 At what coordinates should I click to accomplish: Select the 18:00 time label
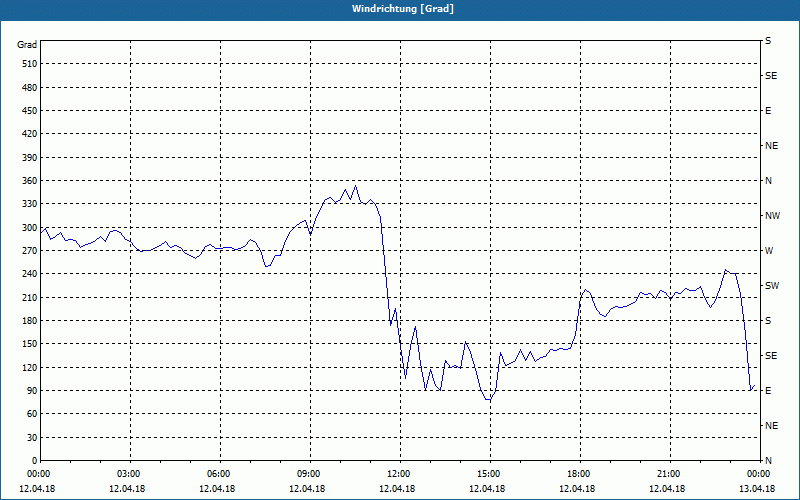coord(580,474)
